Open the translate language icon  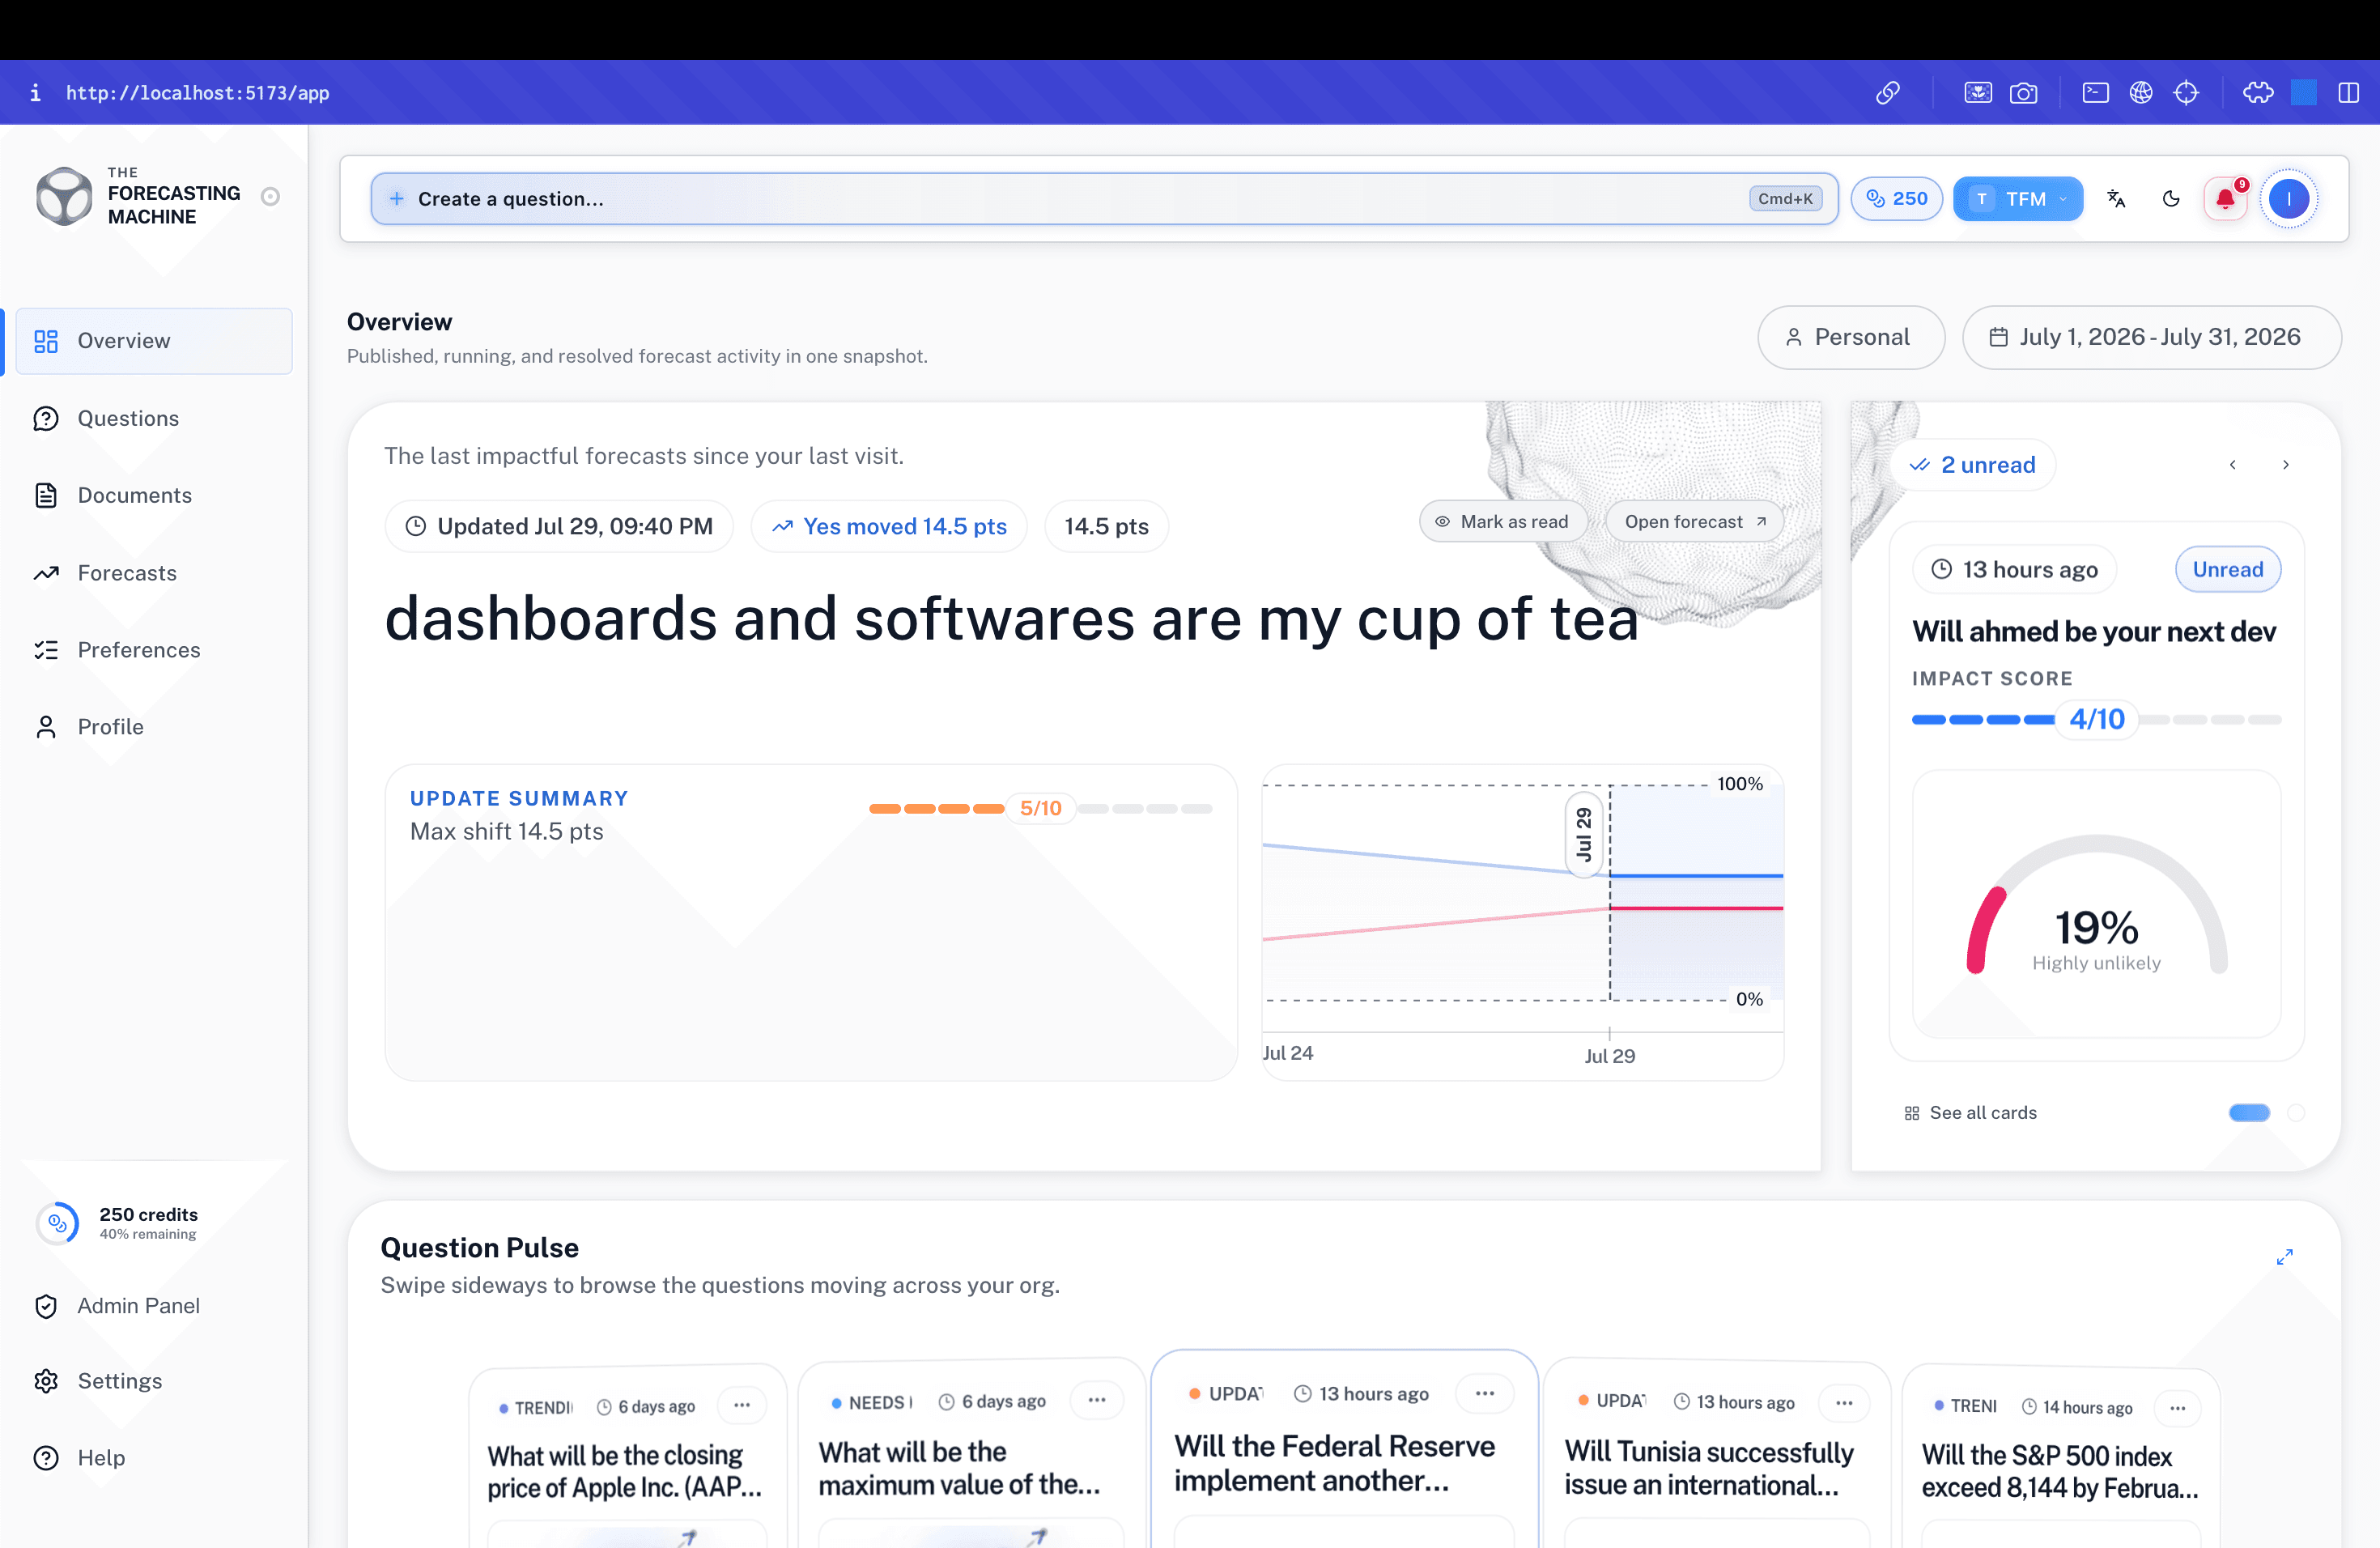pyautogui.click(x=2116, y=199)
